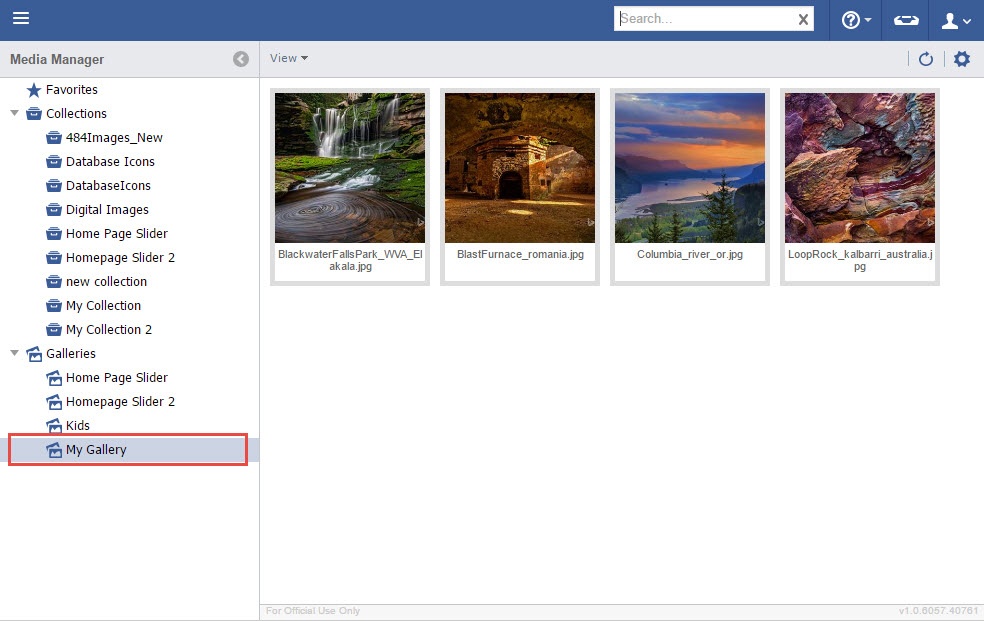Click the phone support icon
The image size is (984, 621).
[906, 20]
